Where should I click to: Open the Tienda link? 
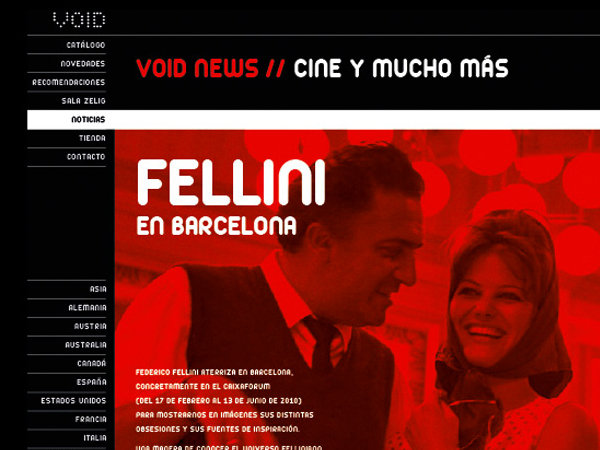(92, 138)
